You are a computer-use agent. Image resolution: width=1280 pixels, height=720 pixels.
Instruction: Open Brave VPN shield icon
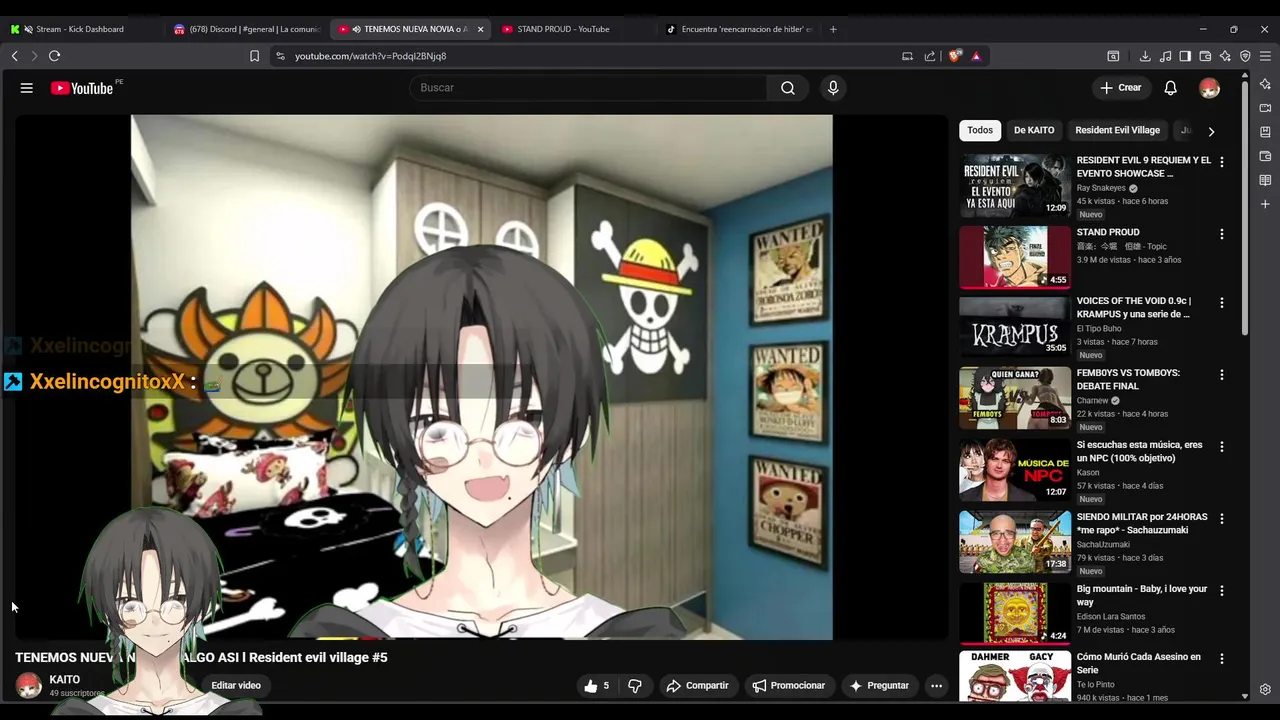click(1245, 56)
